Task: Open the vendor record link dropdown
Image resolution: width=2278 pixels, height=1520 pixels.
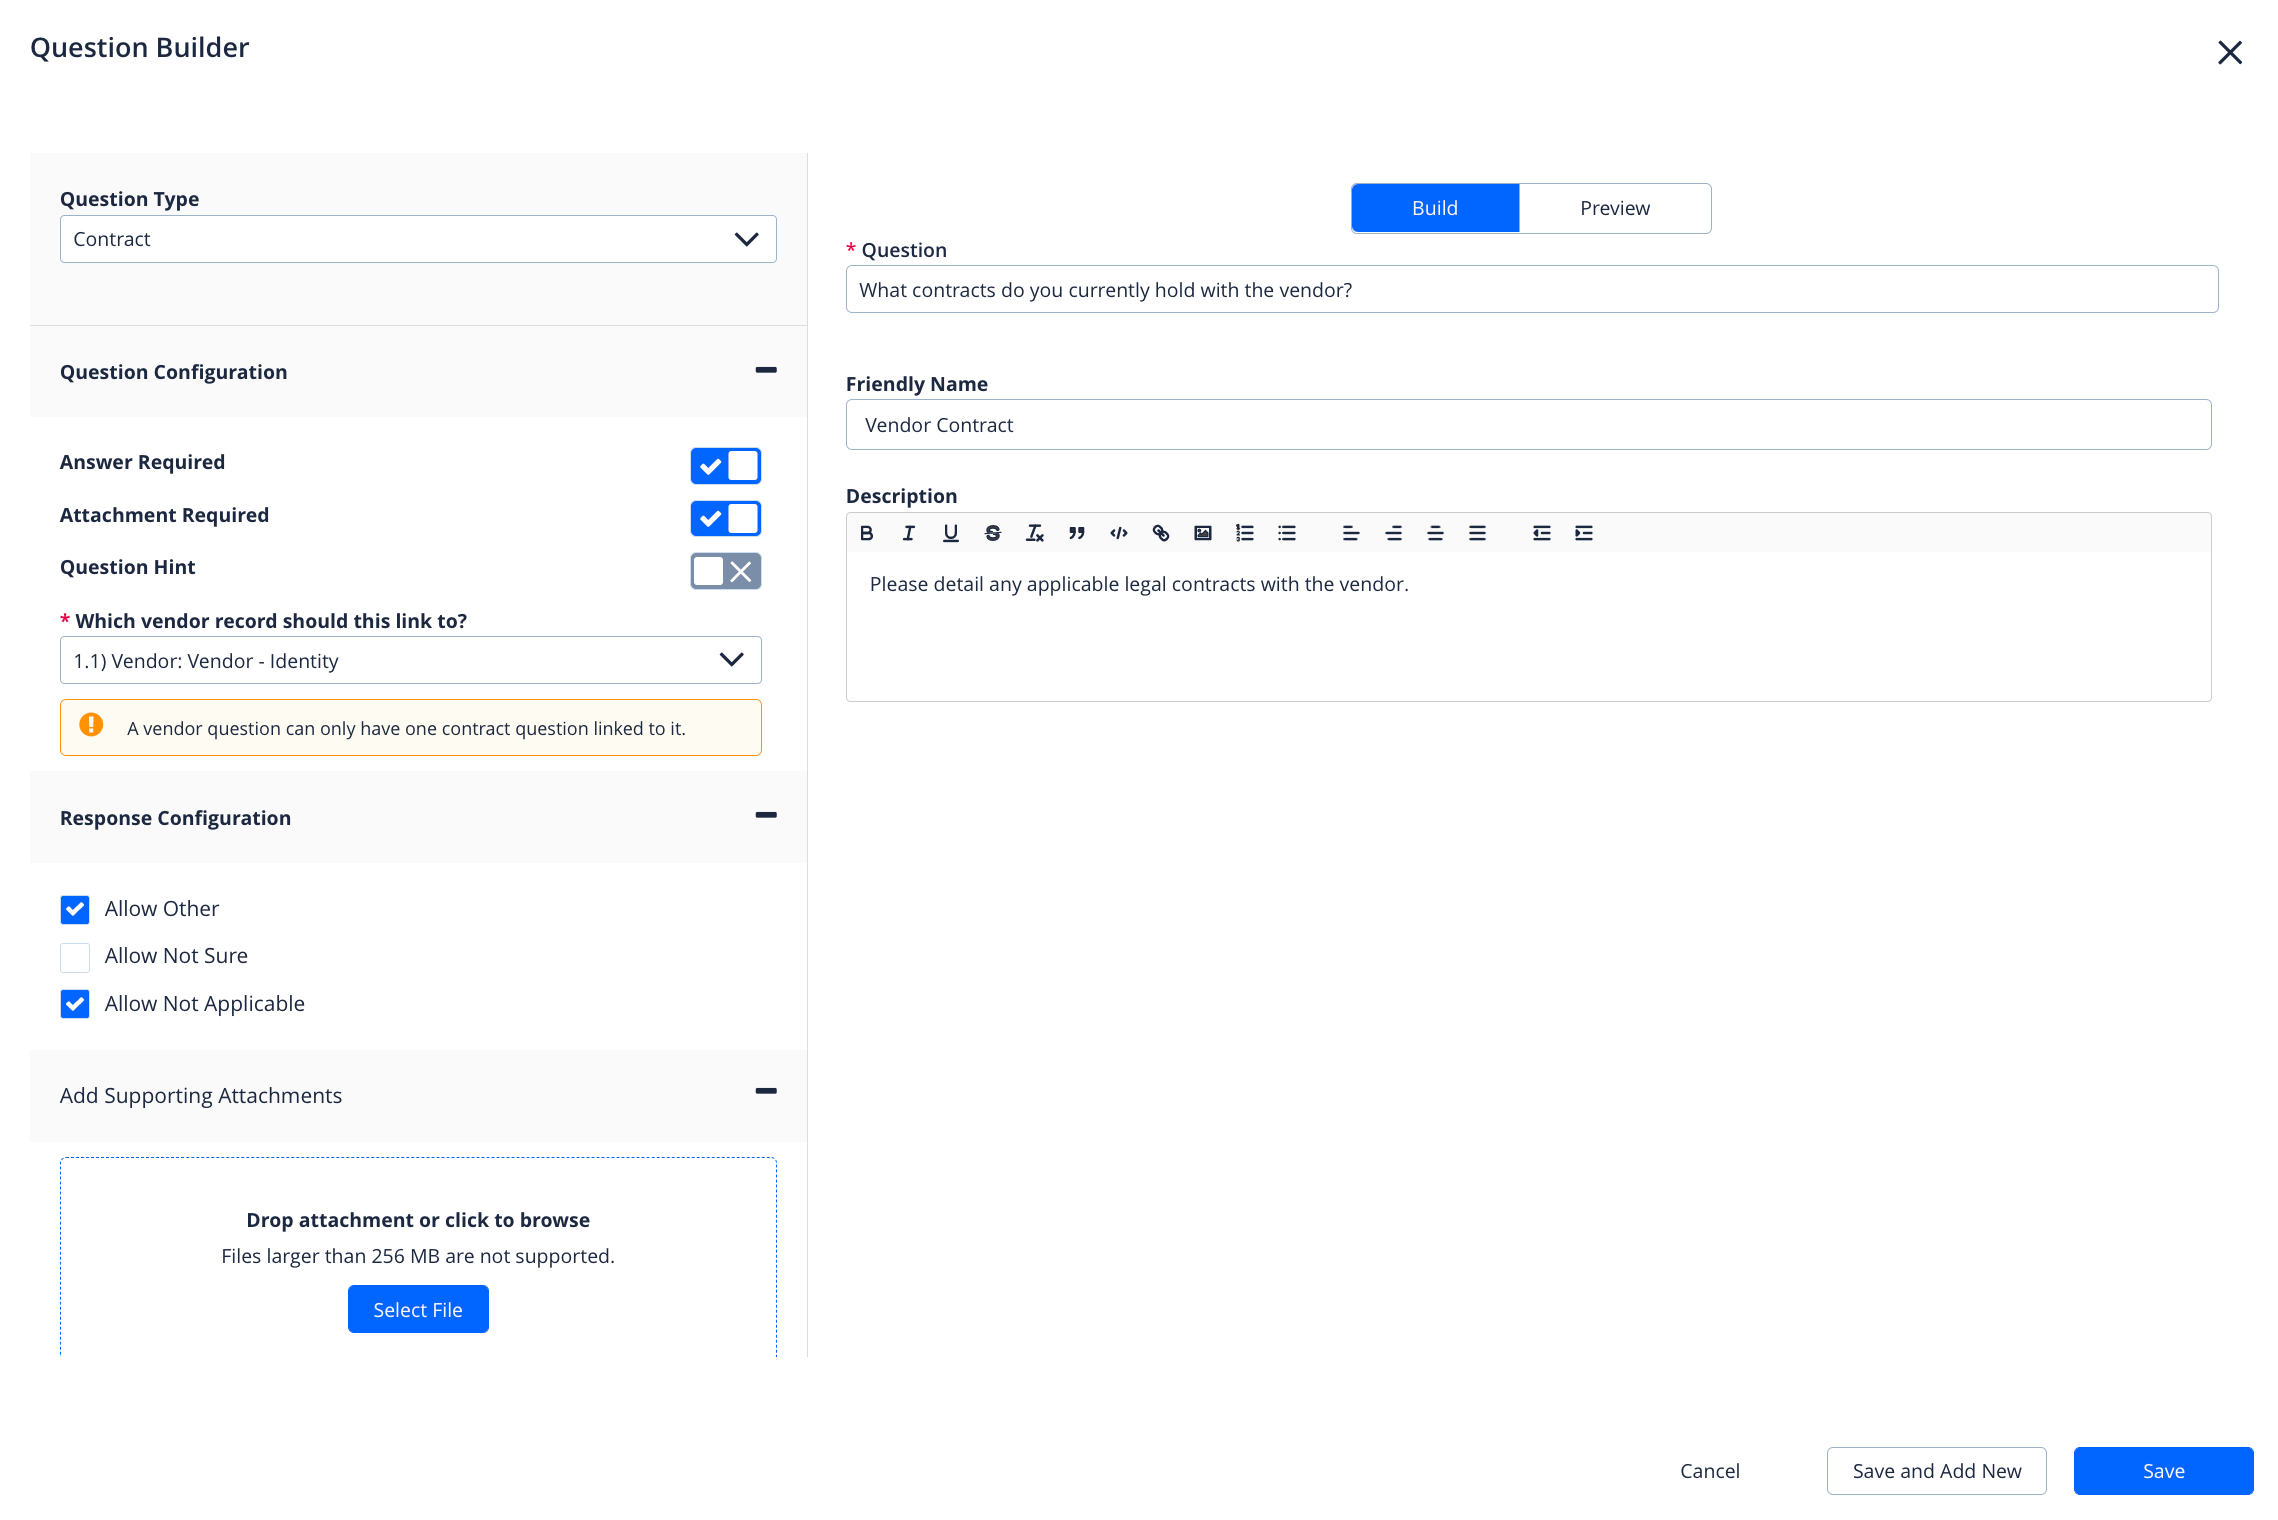Action: (410, 660)
